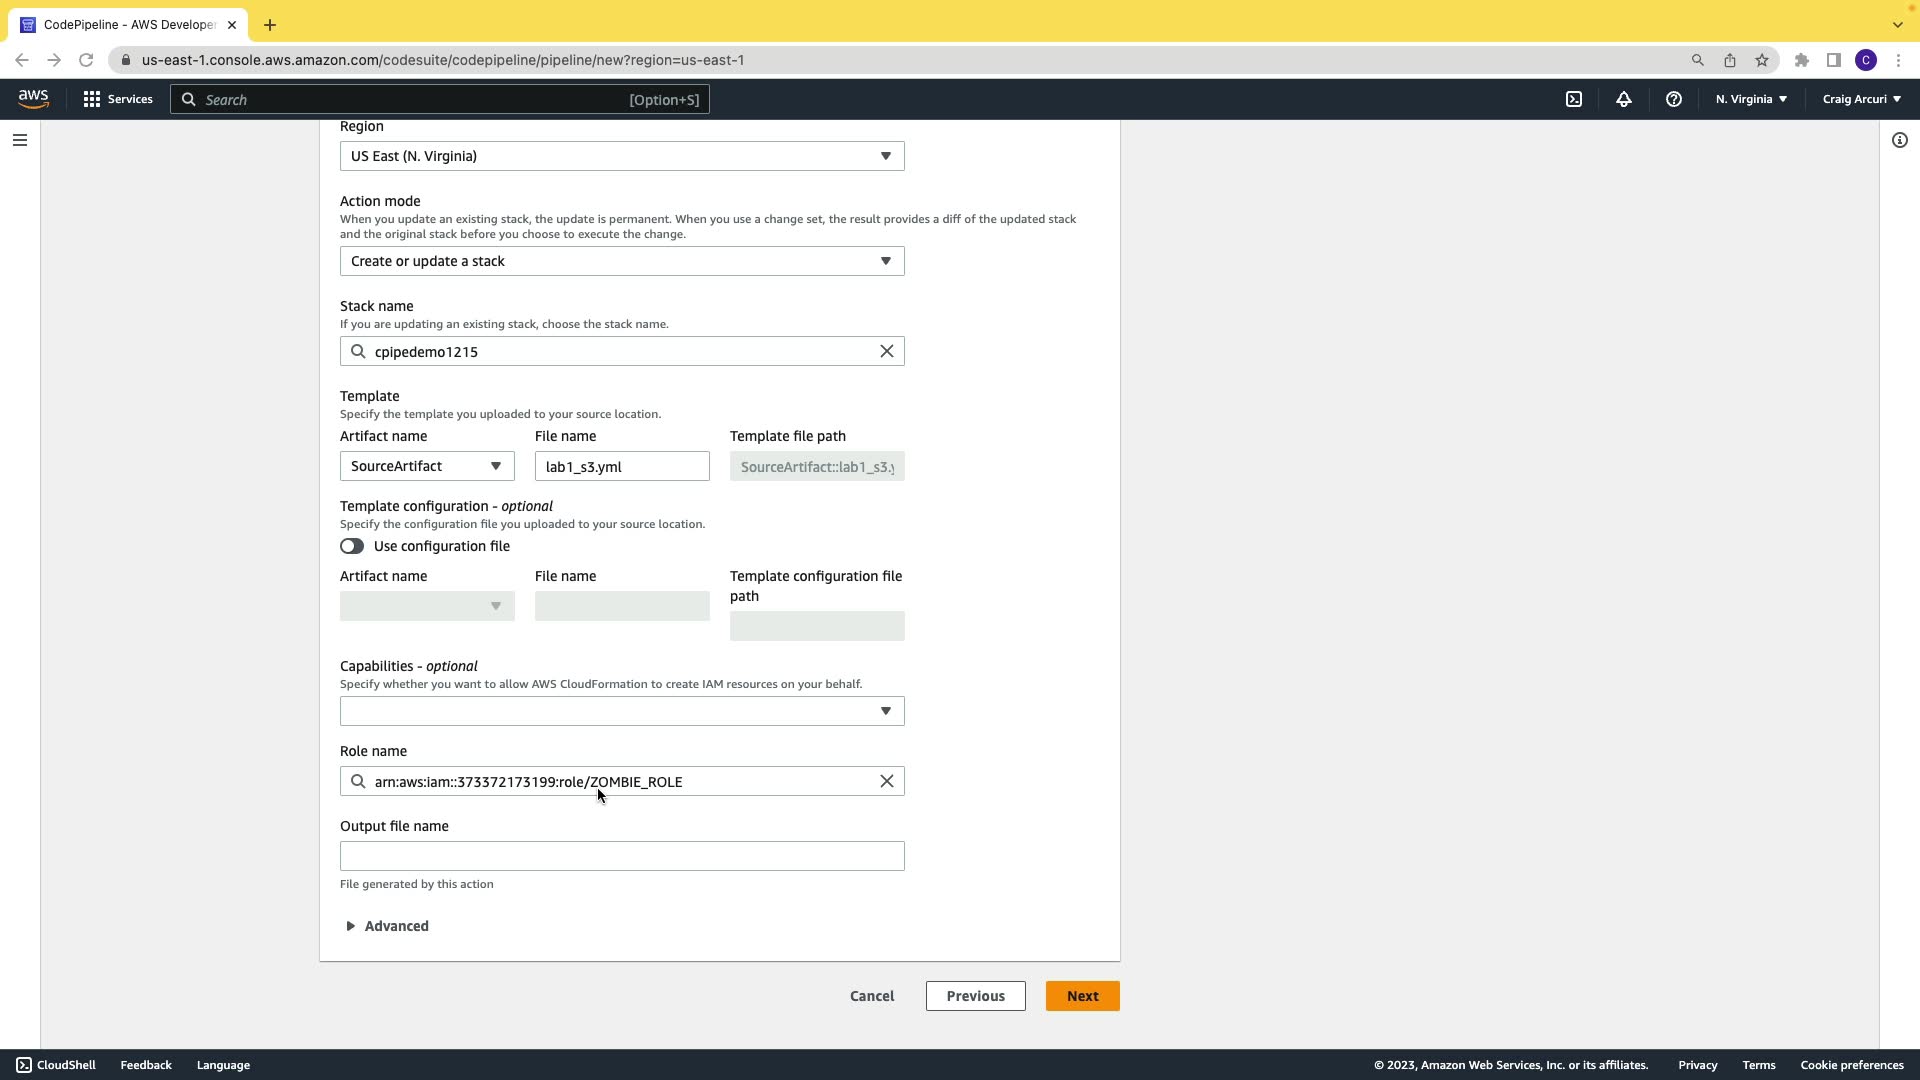Open the N. Virginia region menu

point(1750,99)
